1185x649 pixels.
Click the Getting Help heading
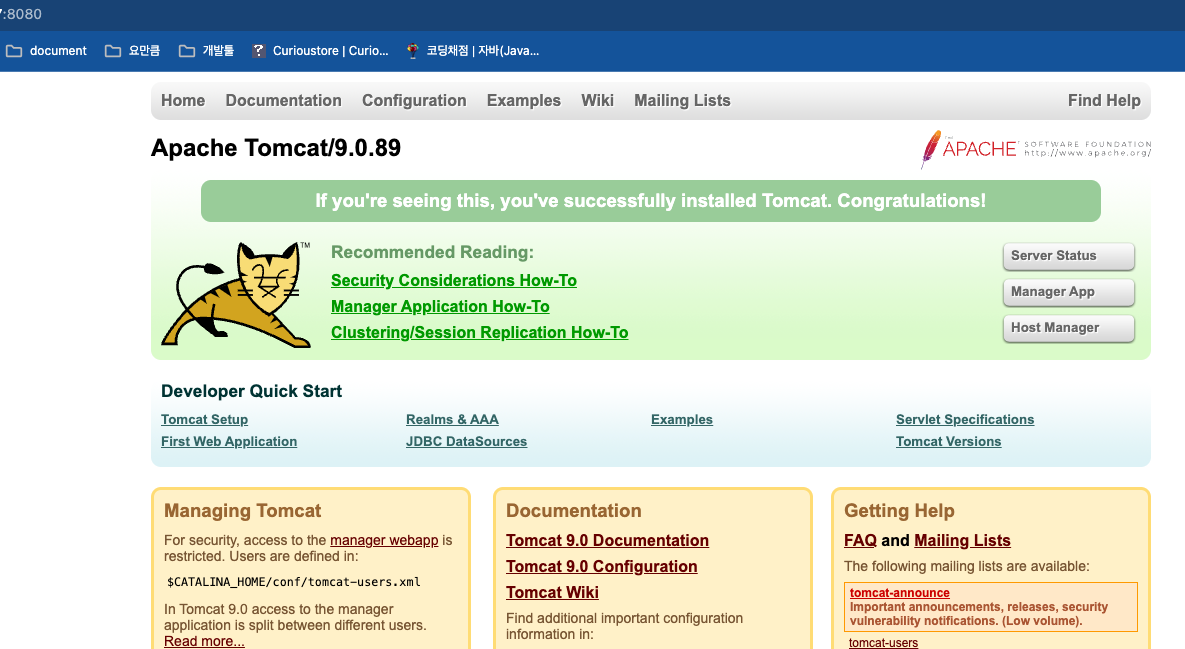(899, 511)
